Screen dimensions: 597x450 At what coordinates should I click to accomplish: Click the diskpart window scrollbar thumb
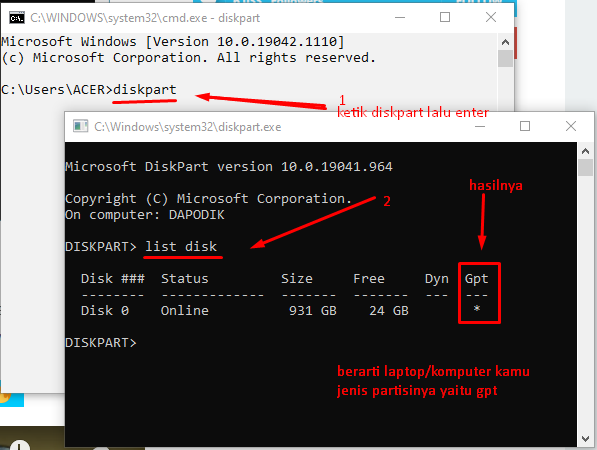tap(585, 168)
